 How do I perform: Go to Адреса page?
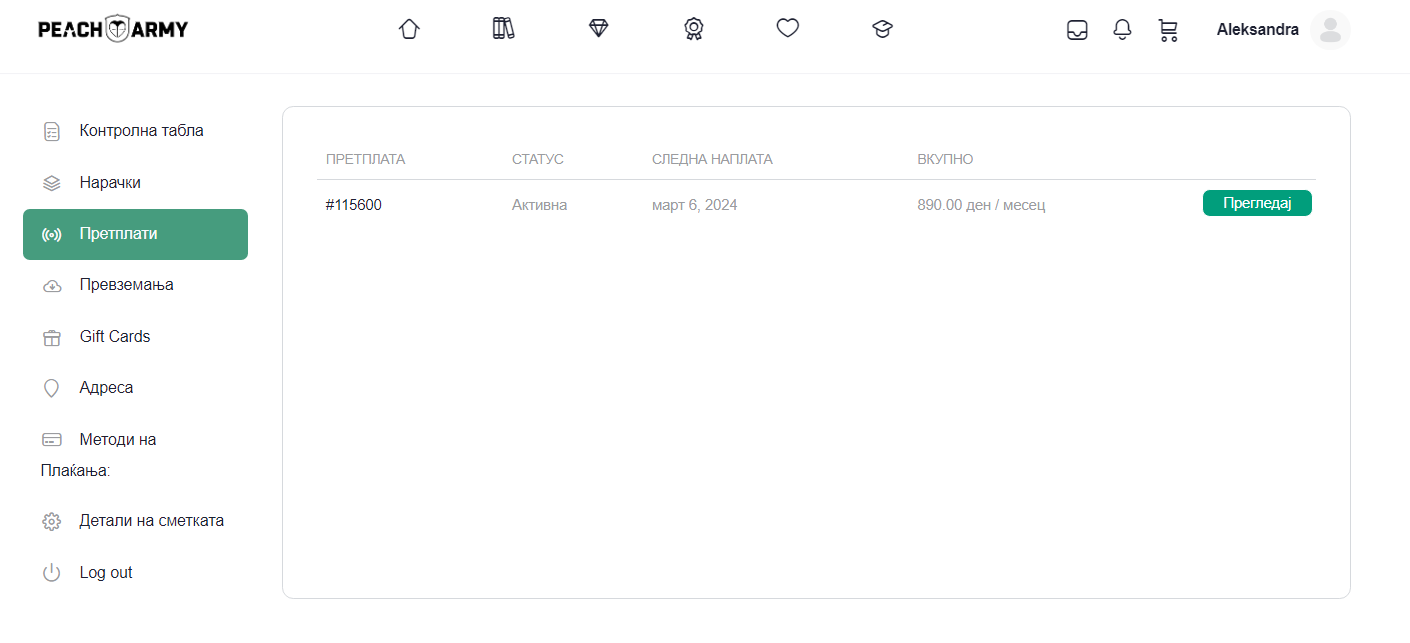pos(106,388)
